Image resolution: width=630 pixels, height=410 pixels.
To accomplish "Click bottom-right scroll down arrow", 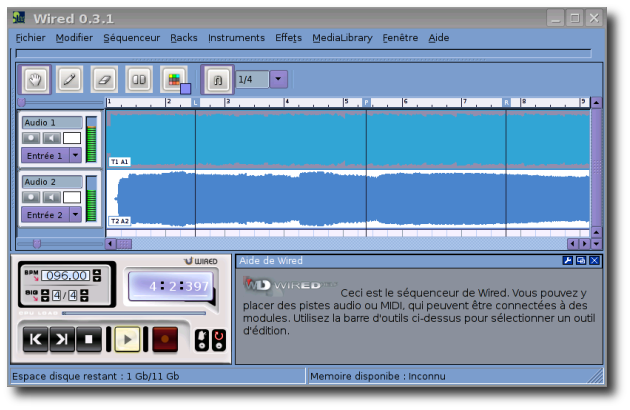I will pos(596,244).
